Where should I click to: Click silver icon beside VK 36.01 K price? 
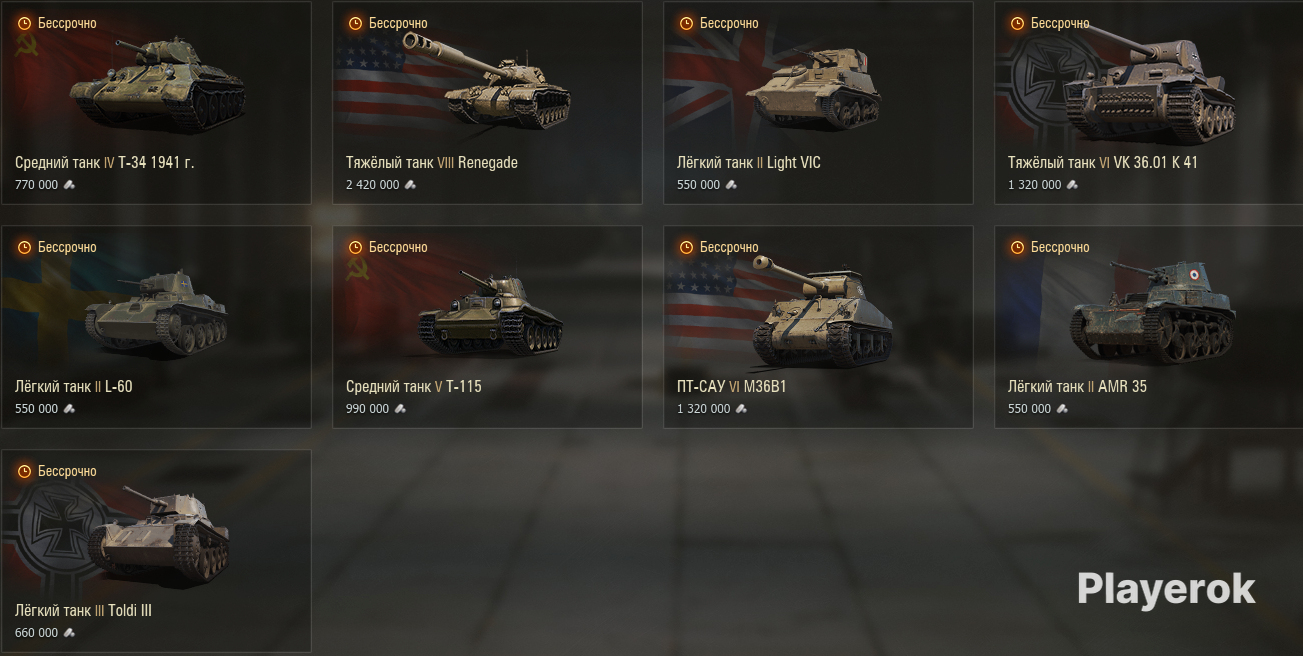(1072, 185)
